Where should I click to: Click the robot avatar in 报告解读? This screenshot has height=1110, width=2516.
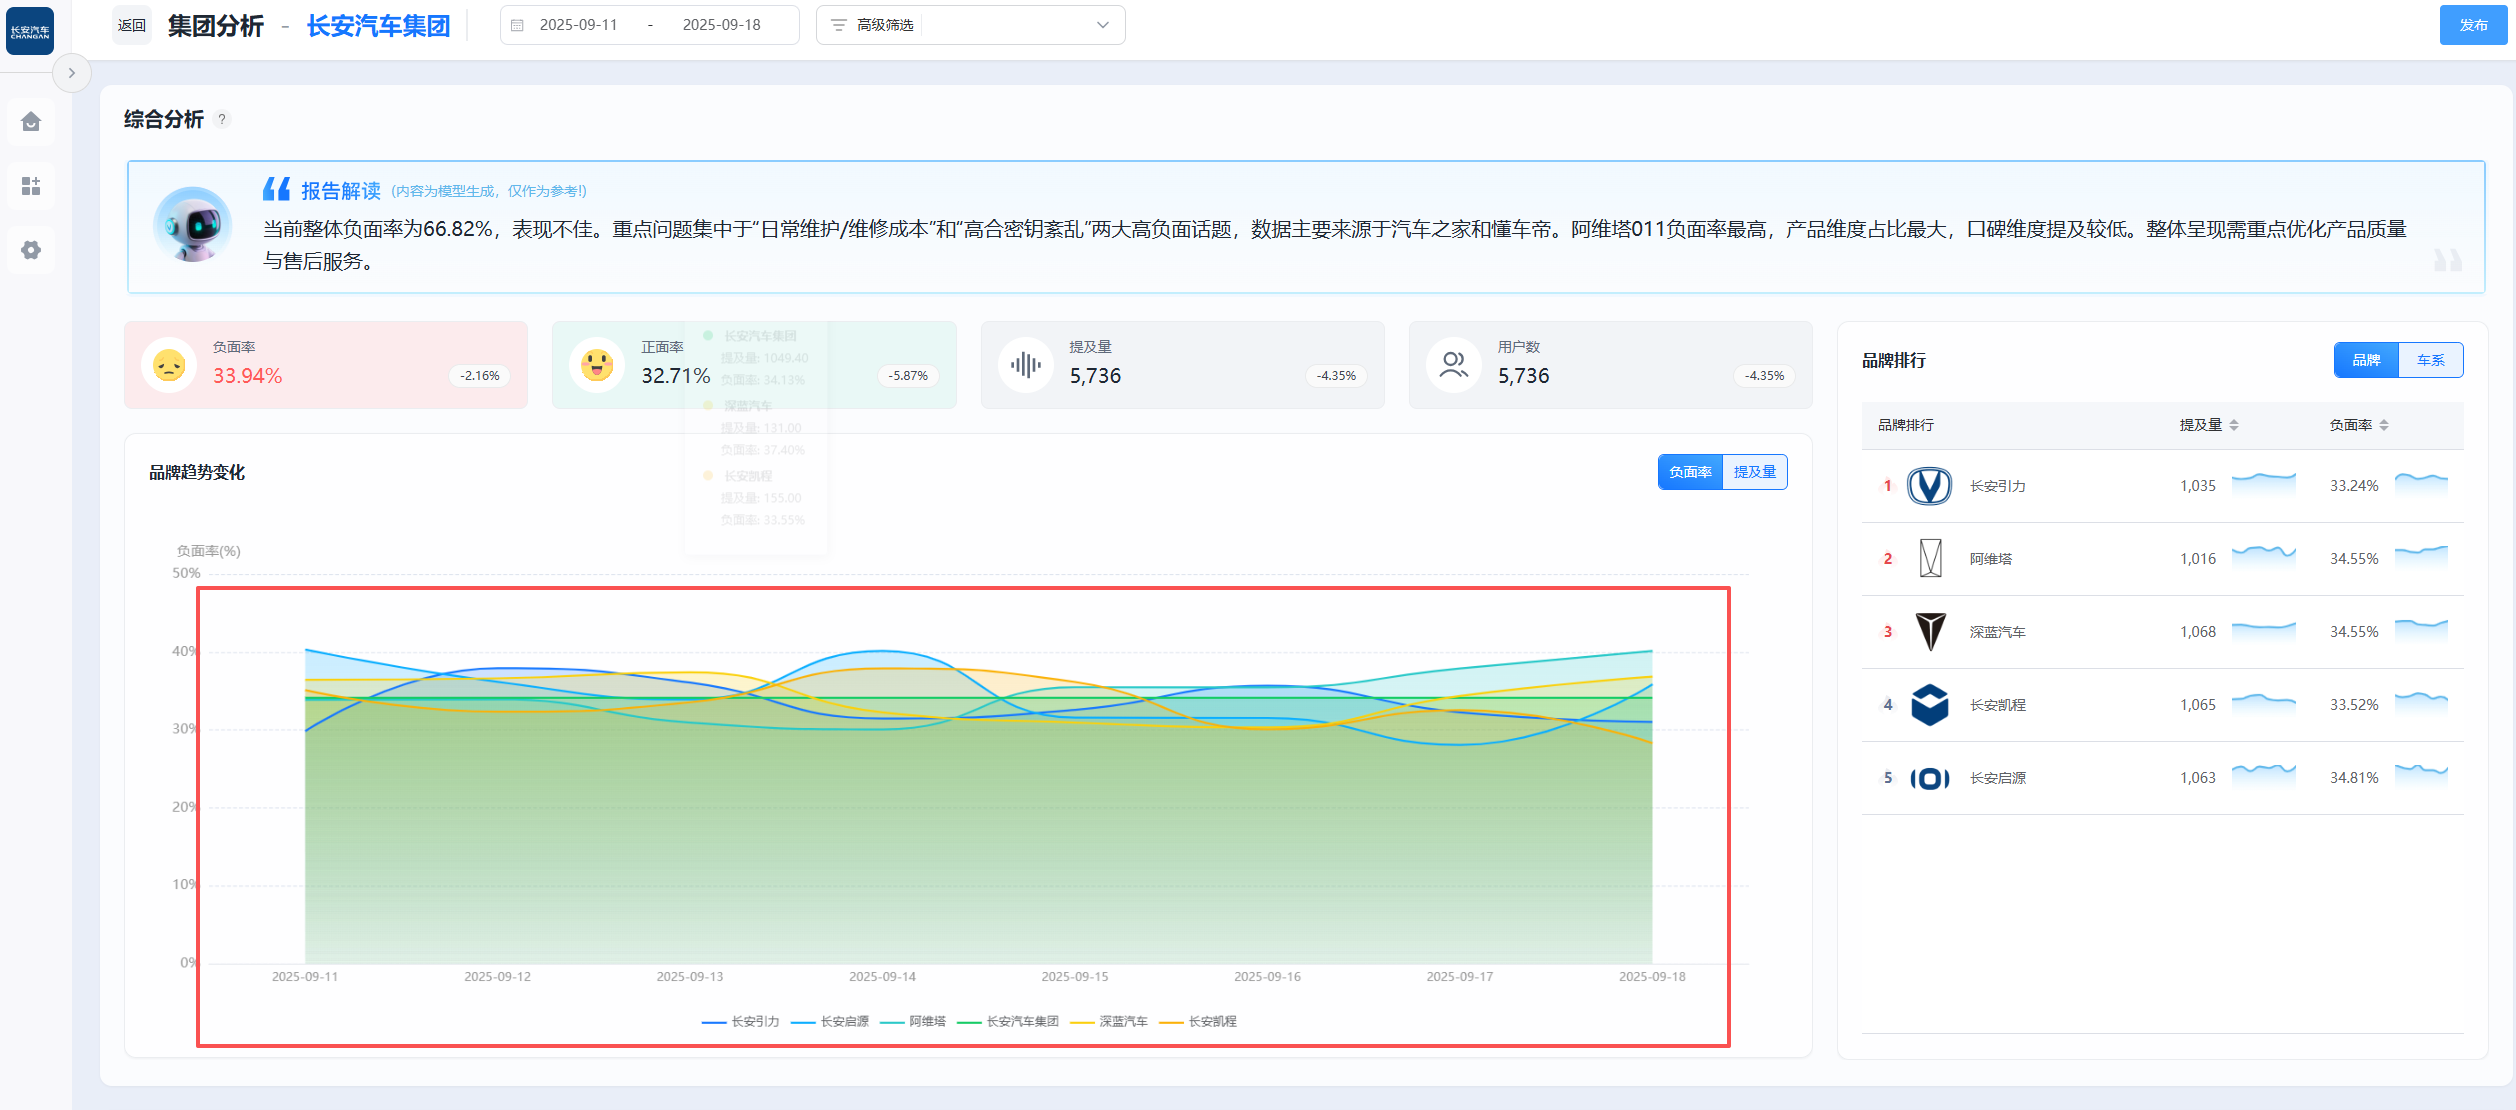(x=193, y=224)
